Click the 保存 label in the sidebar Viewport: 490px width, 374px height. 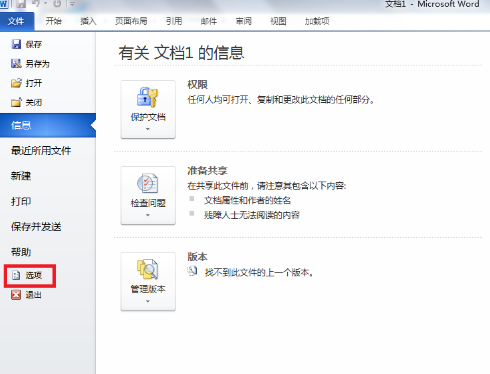(x=34, y=44)
